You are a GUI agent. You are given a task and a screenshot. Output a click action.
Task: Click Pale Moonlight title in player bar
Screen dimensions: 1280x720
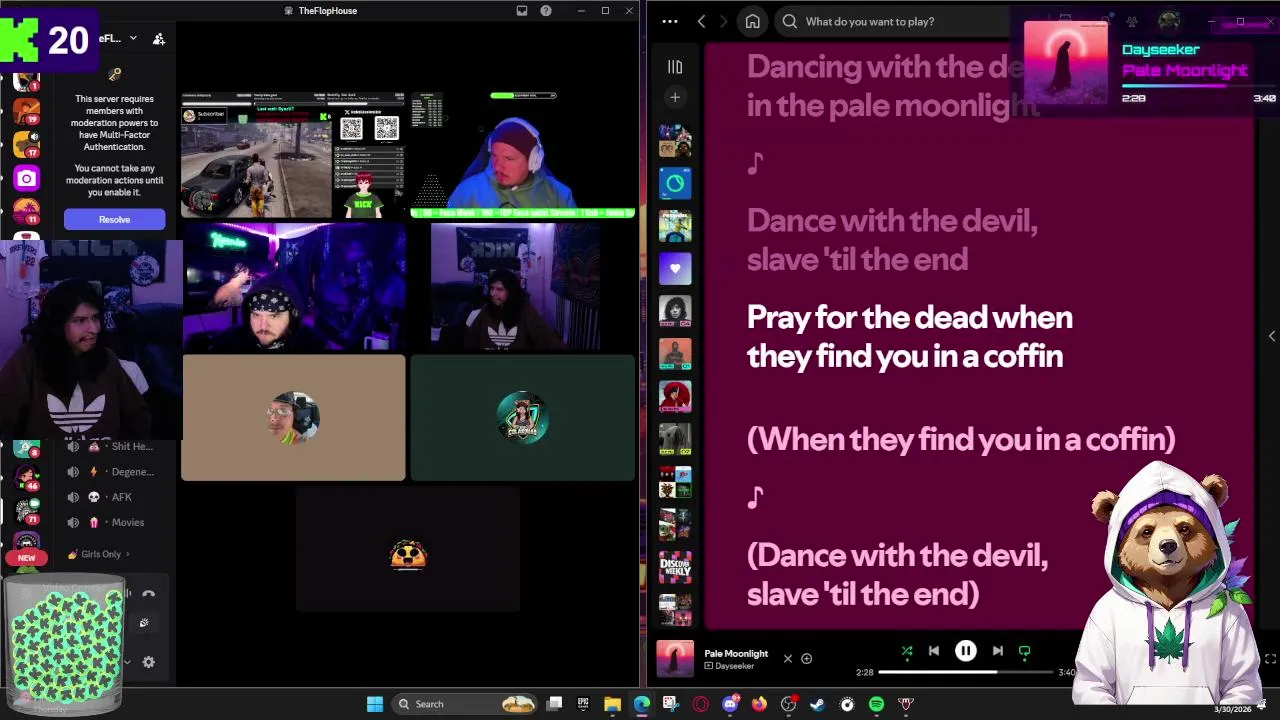736,653
